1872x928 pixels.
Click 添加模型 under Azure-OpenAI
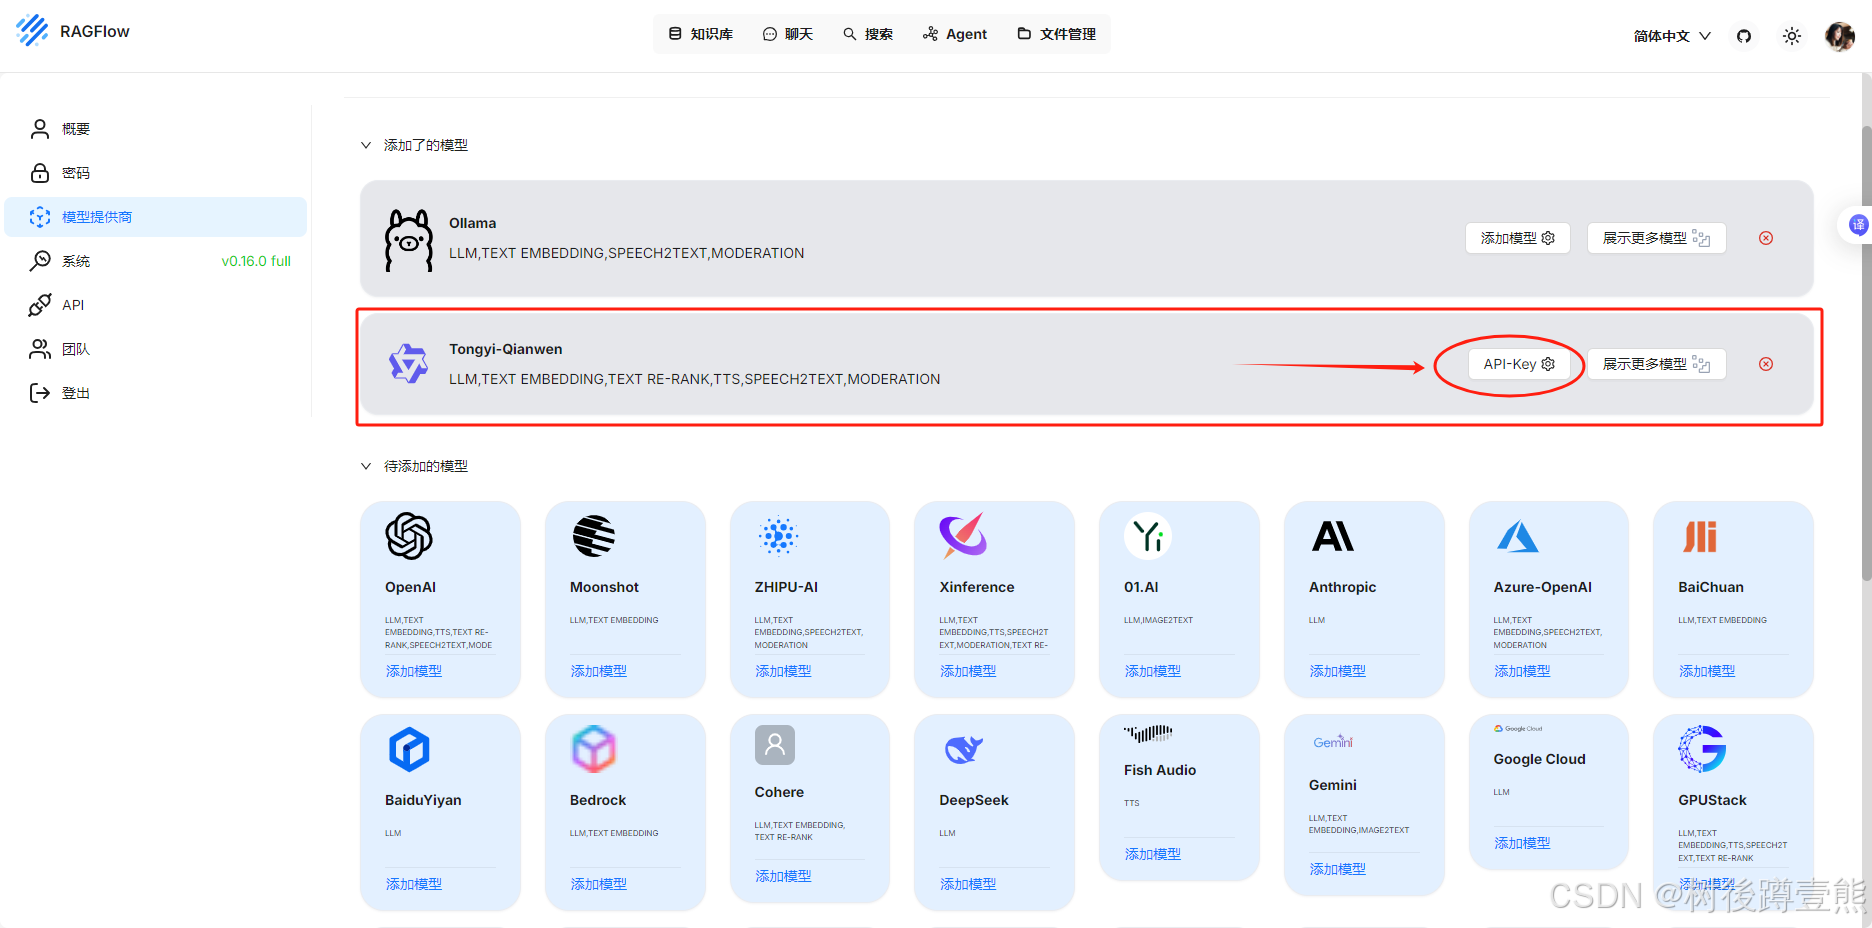pyautogui.click(x=1522, y=671)
